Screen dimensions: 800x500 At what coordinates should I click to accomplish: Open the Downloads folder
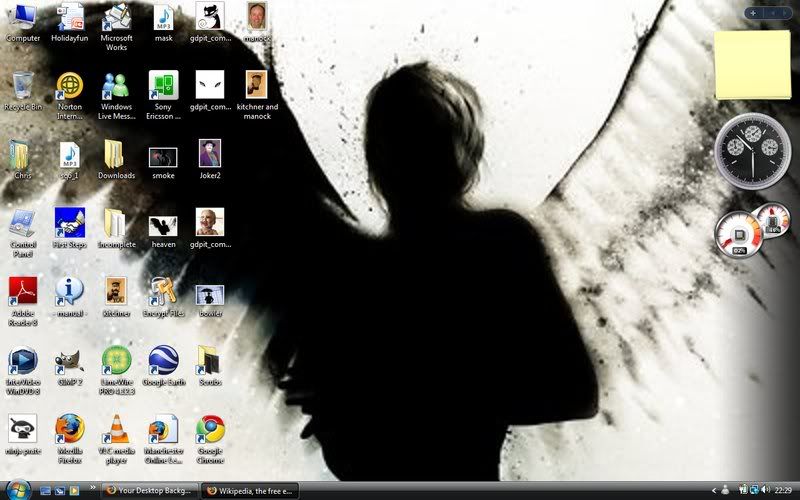[115, 155]
